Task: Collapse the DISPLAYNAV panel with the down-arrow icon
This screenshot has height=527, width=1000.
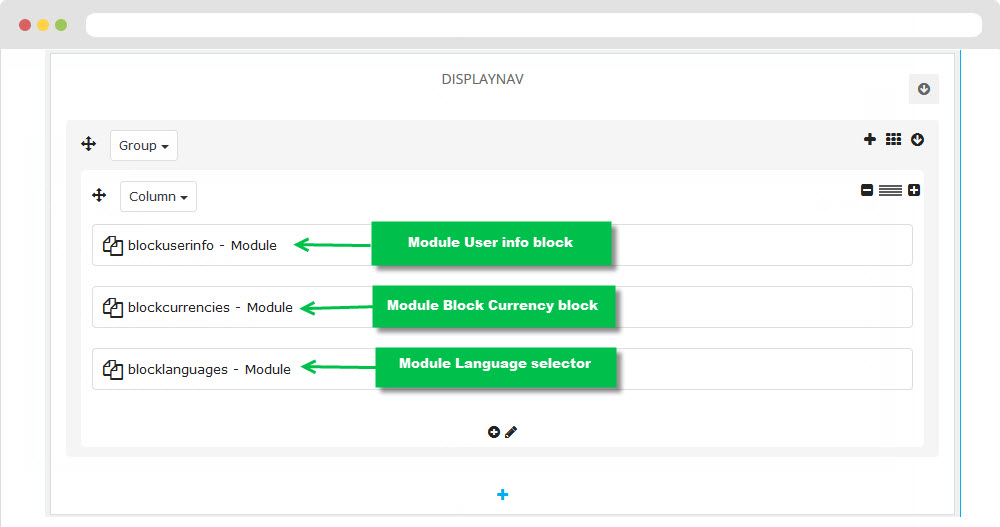Action: point(923,89)
